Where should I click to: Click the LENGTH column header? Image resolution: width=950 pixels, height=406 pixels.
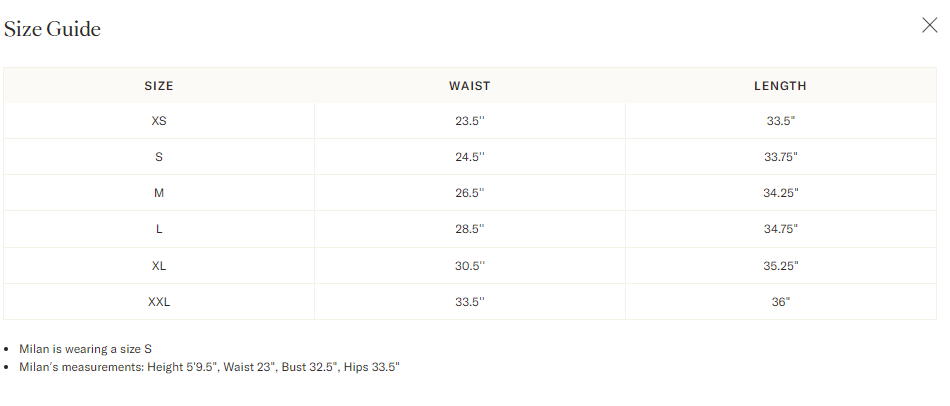[780, 86]
